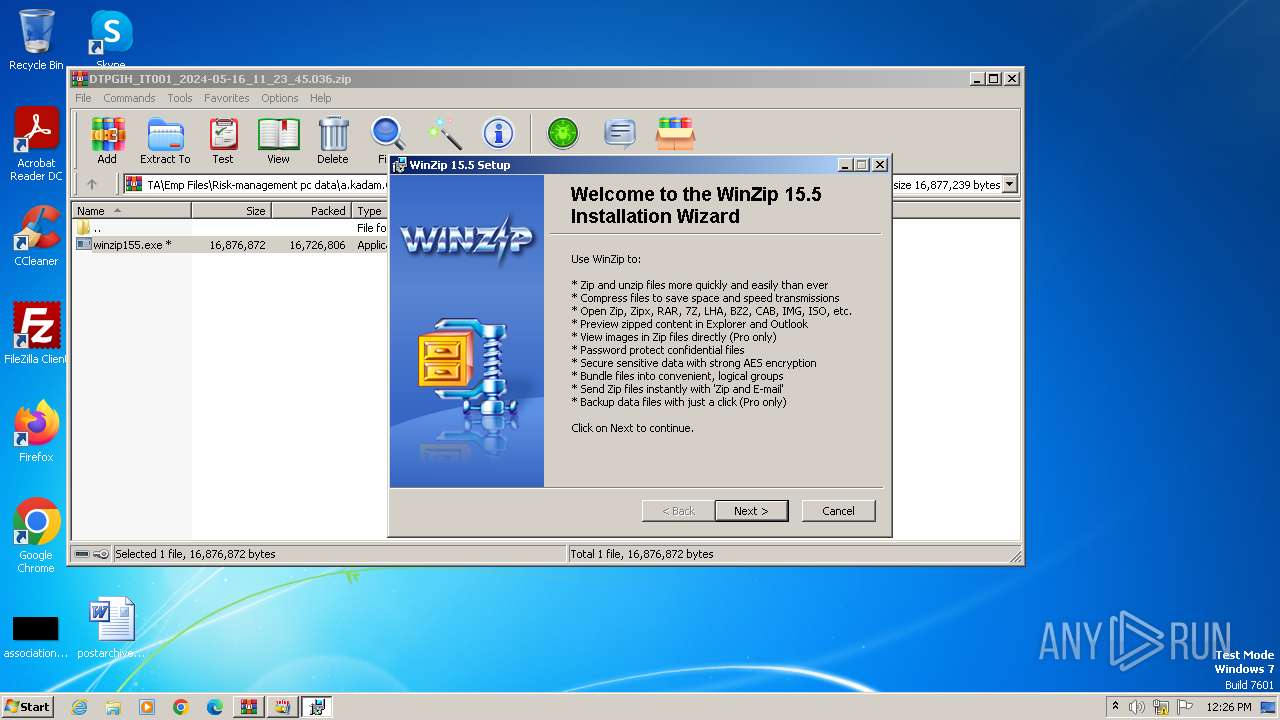Click the packed size 16,726,806 cell
The height and width of the screenshot is (720, 1280).
pos(317,245)
